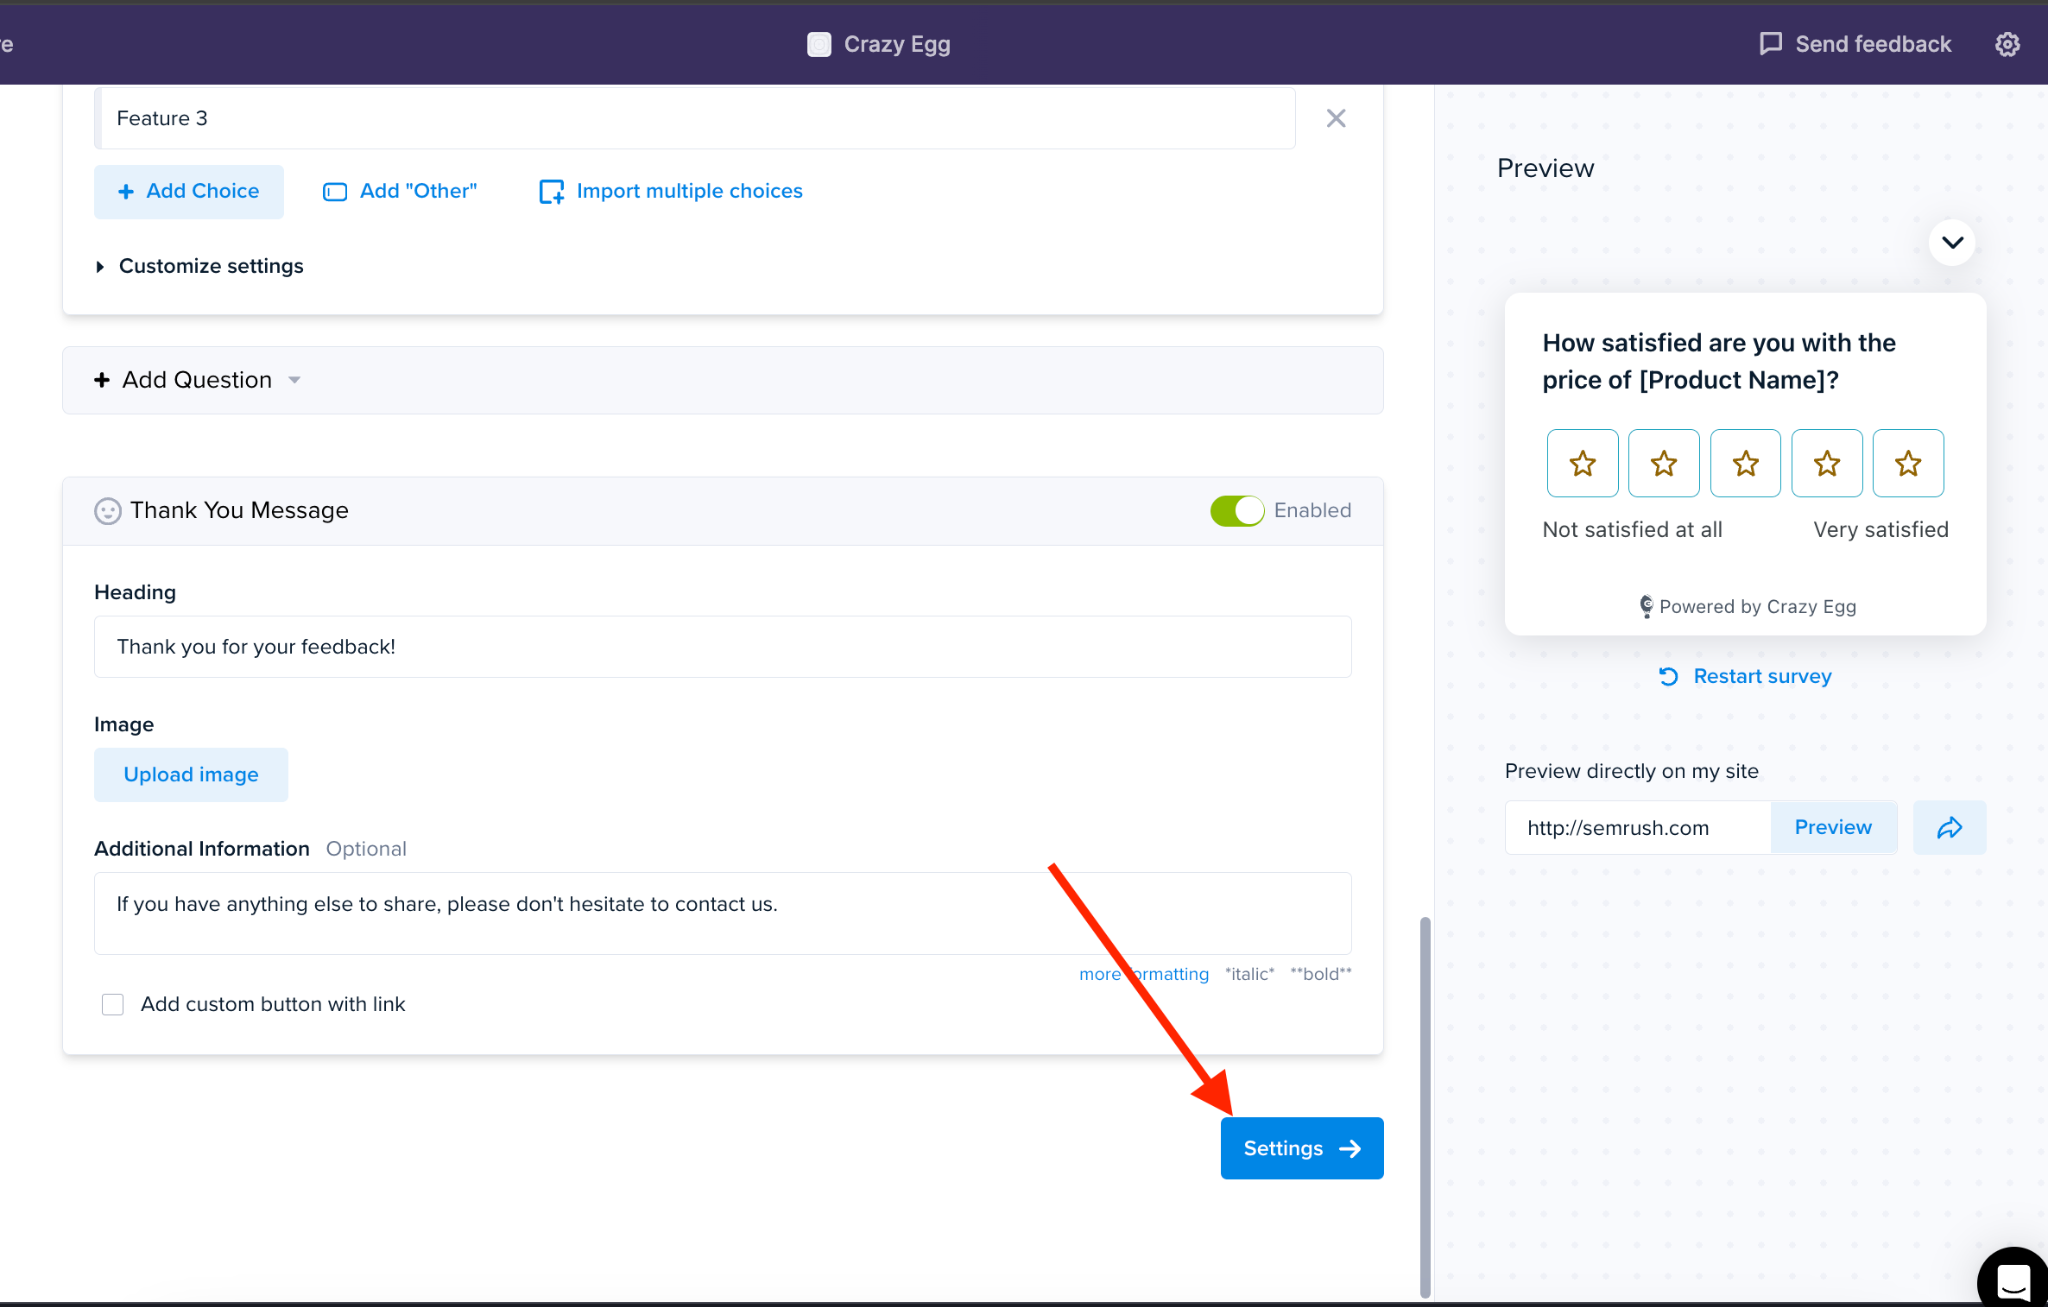The height and width of the screenshot is (1307, 2048).
Task: Open the chat bubble widget
Action: (x=2013, y=1278)
